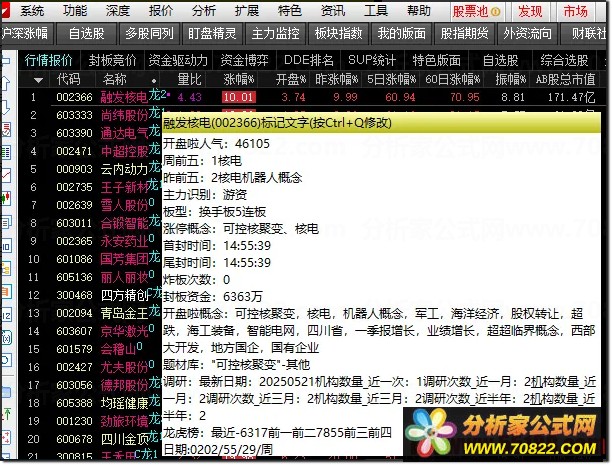
Task: Open the 帮助 menu
Action: tap(419, 10)
